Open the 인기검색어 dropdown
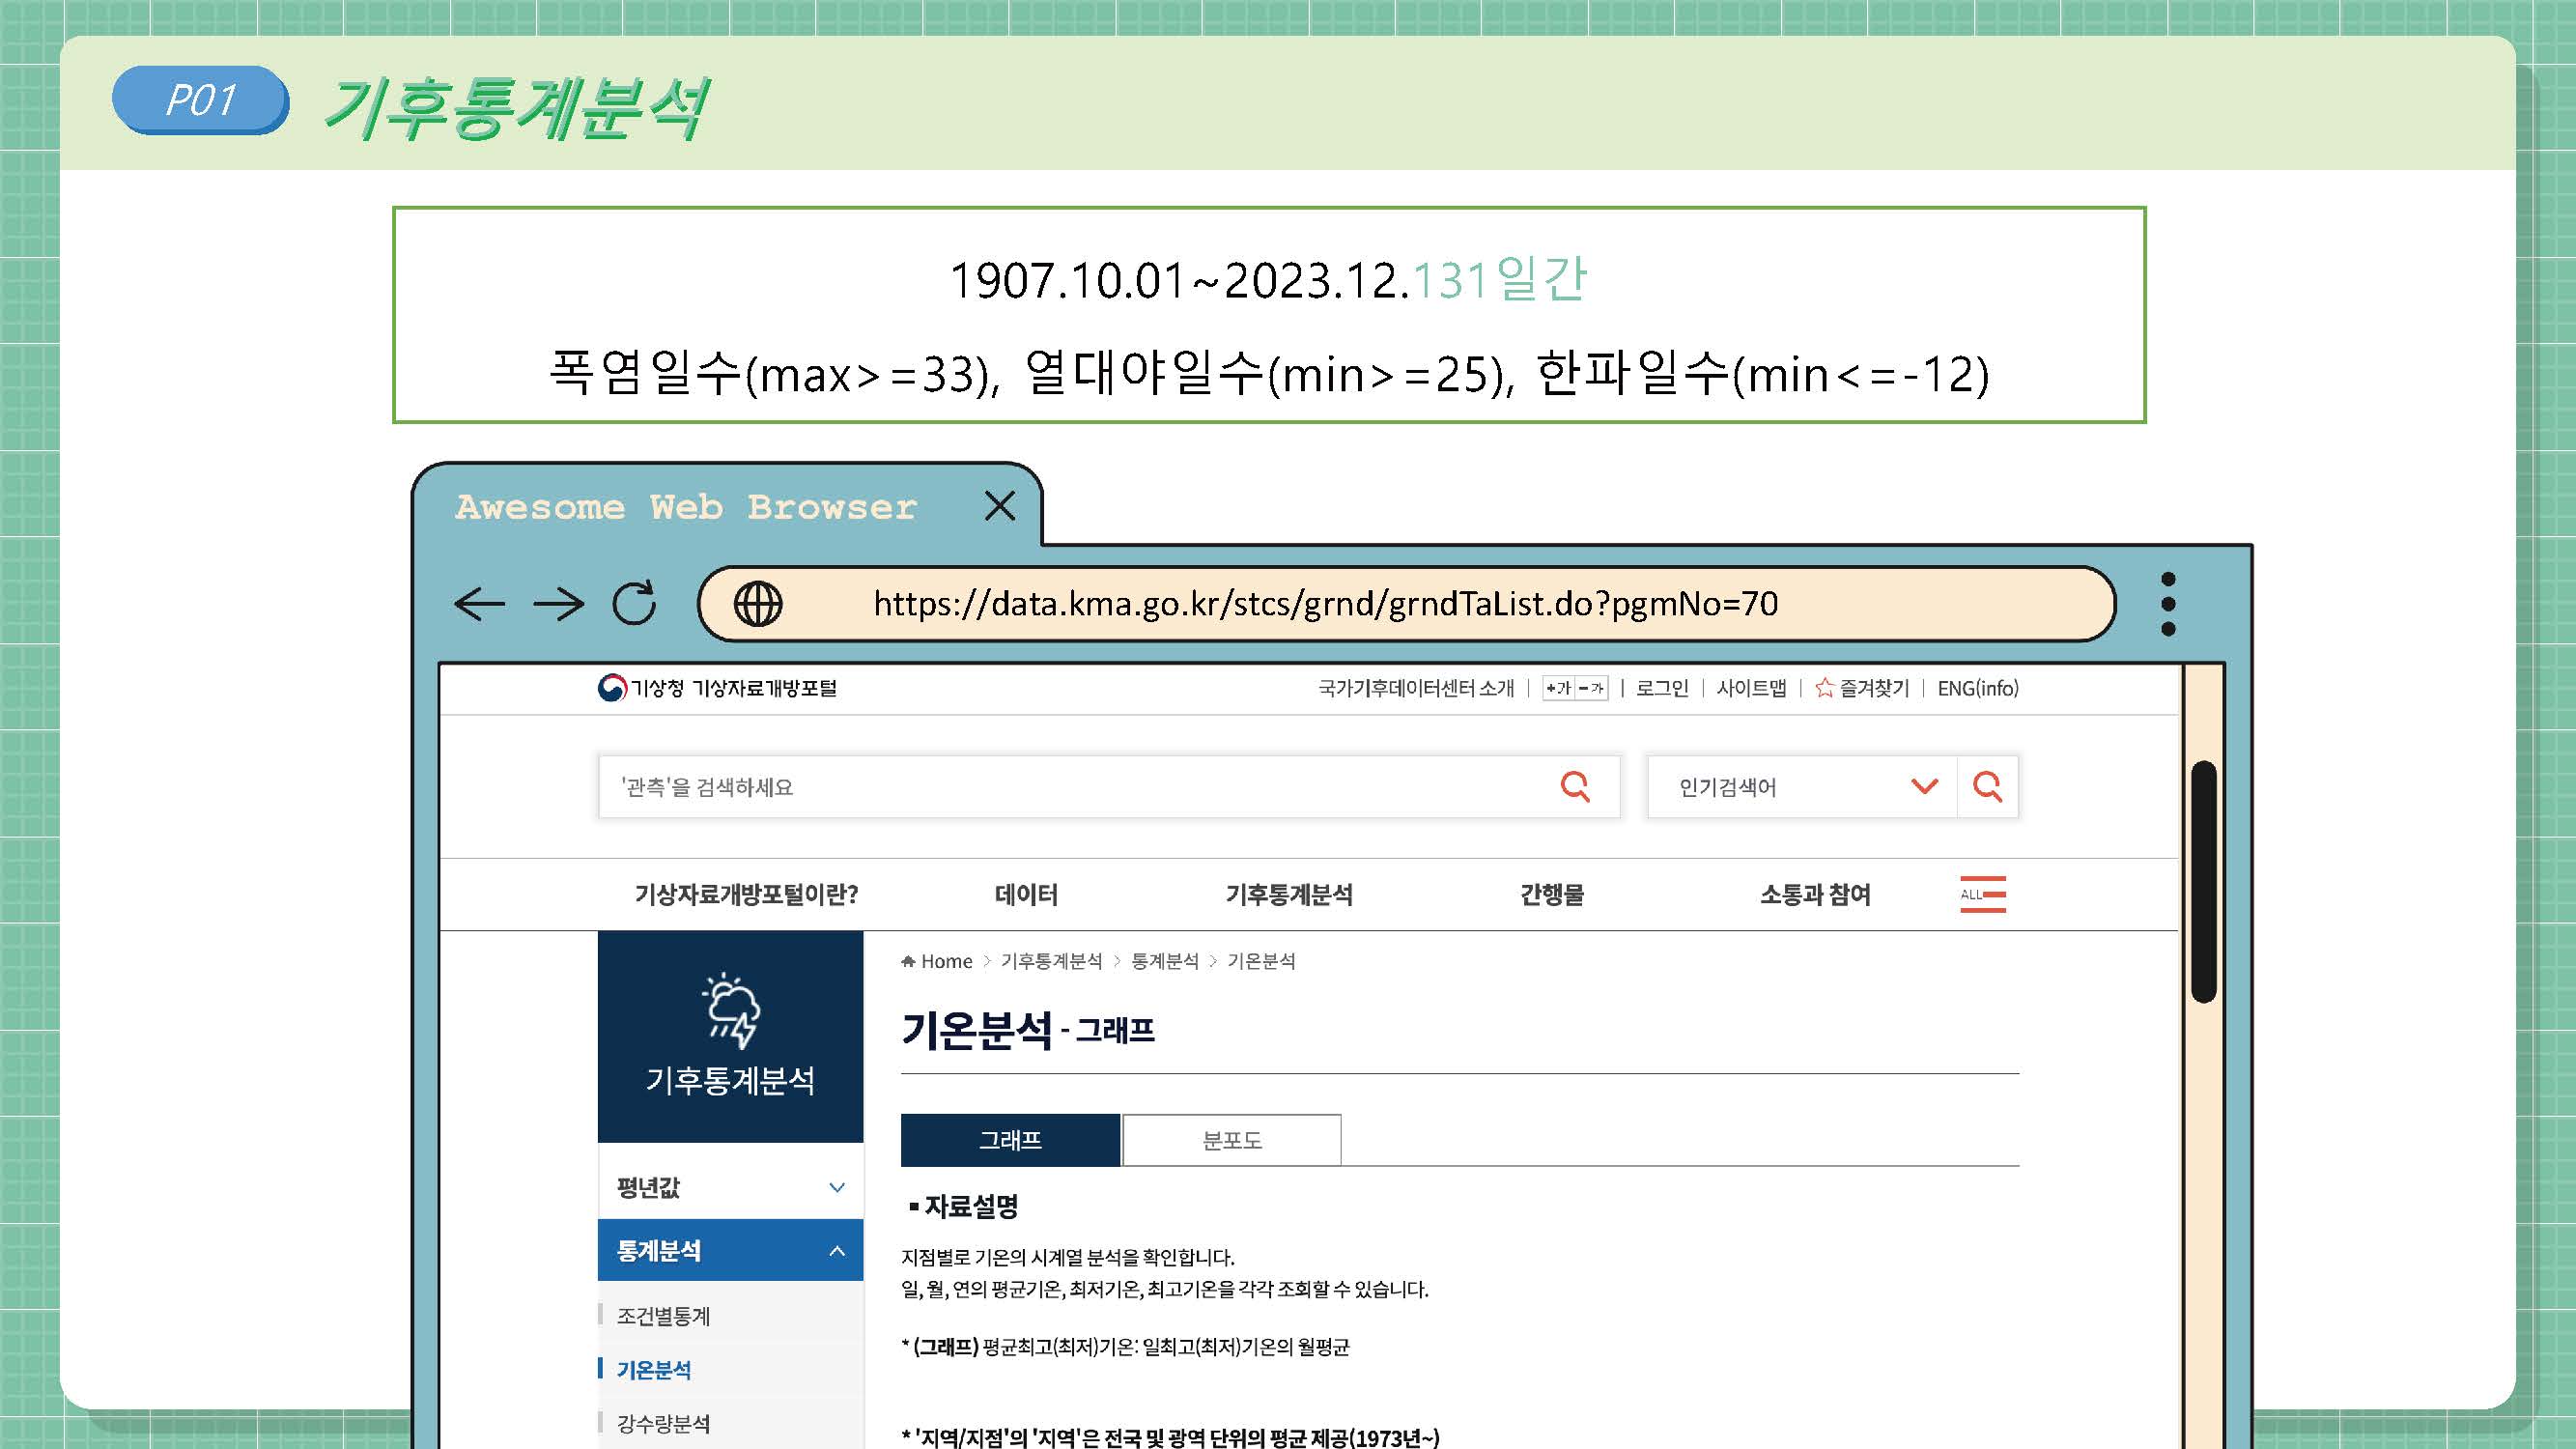The height and width of the screenshot is (1449, 2576). pos(1924,787)
